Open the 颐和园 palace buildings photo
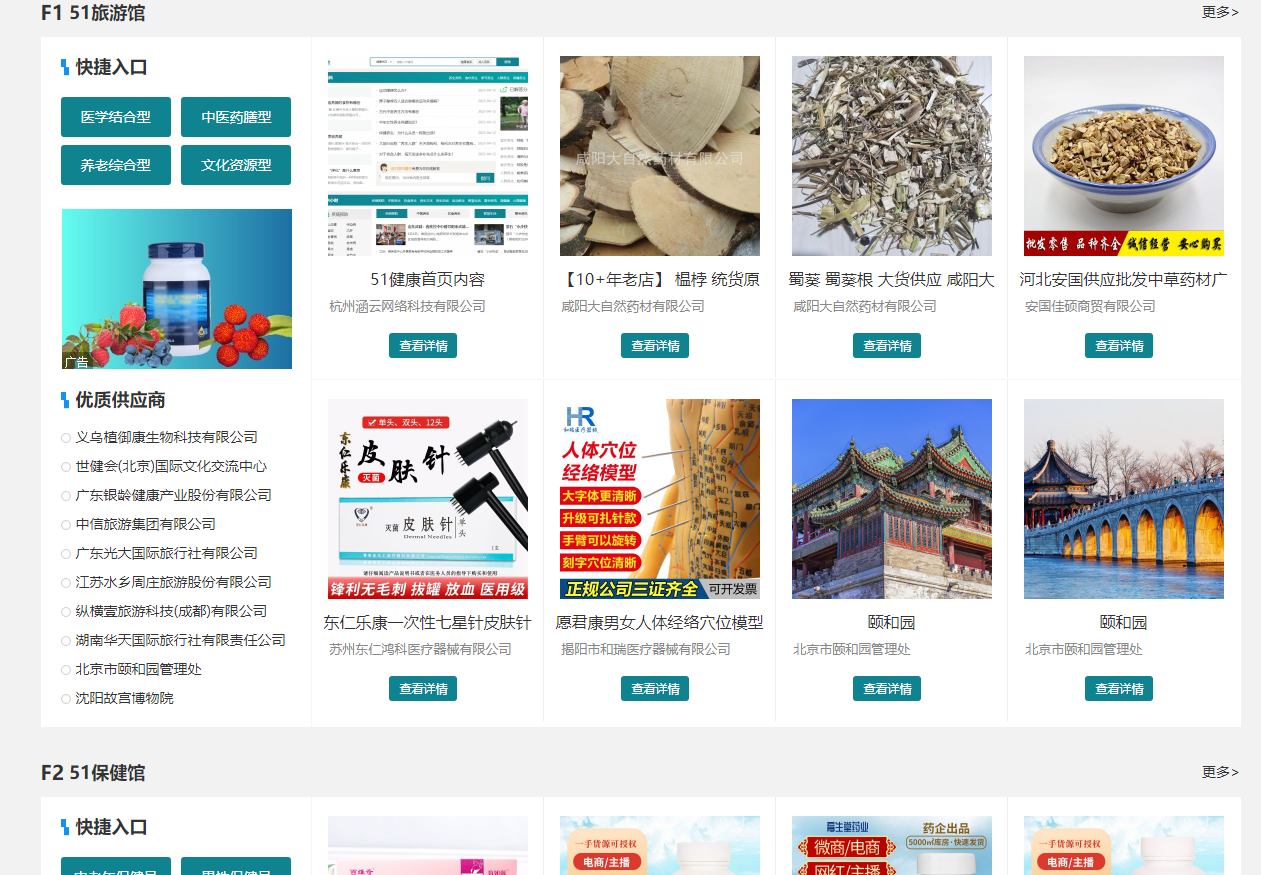 point(892,499)
